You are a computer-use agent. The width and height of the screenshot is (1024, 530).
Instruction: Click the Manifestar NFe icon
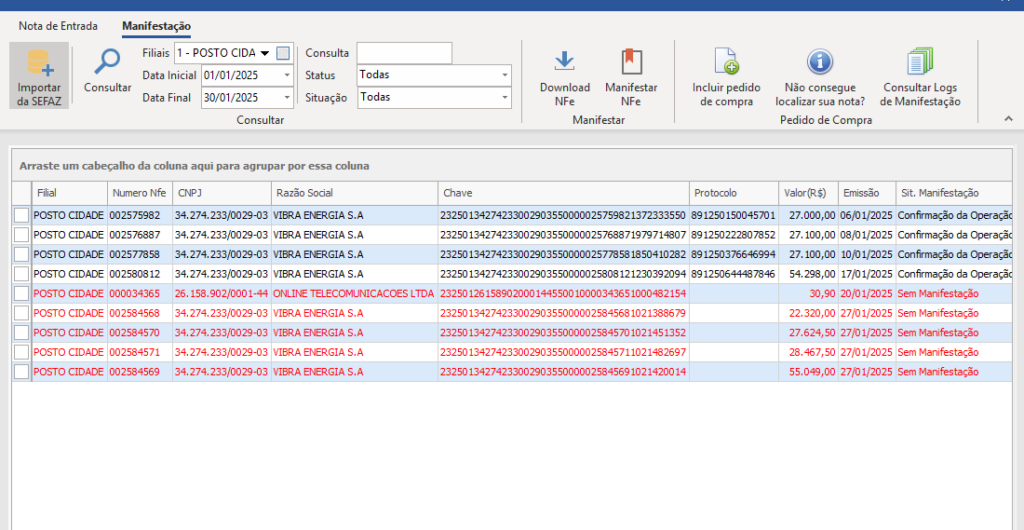pos(631,62)
